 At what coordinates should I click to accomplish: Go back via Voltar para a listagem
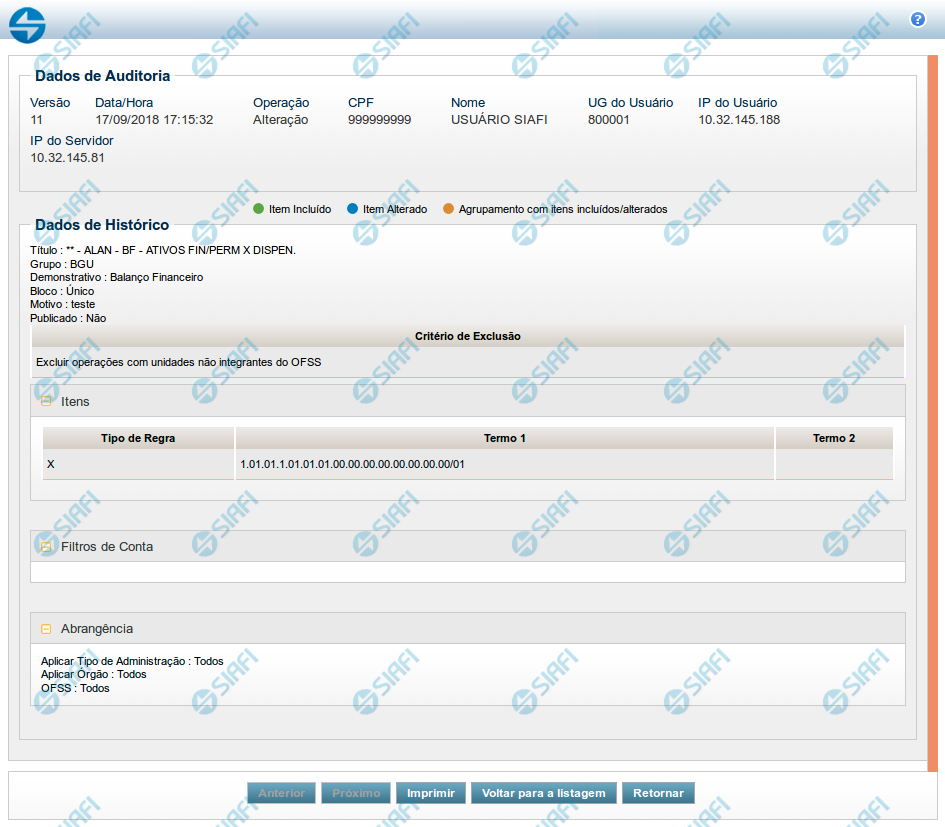pos(543,793)
